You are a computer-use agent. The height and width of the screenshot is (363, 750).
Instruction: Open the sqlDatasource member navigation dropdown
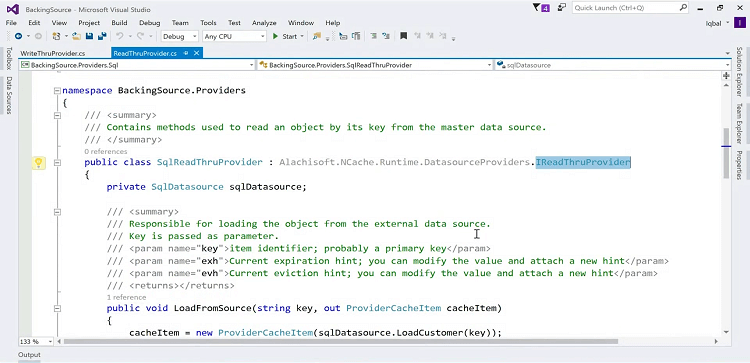point(613,65)
